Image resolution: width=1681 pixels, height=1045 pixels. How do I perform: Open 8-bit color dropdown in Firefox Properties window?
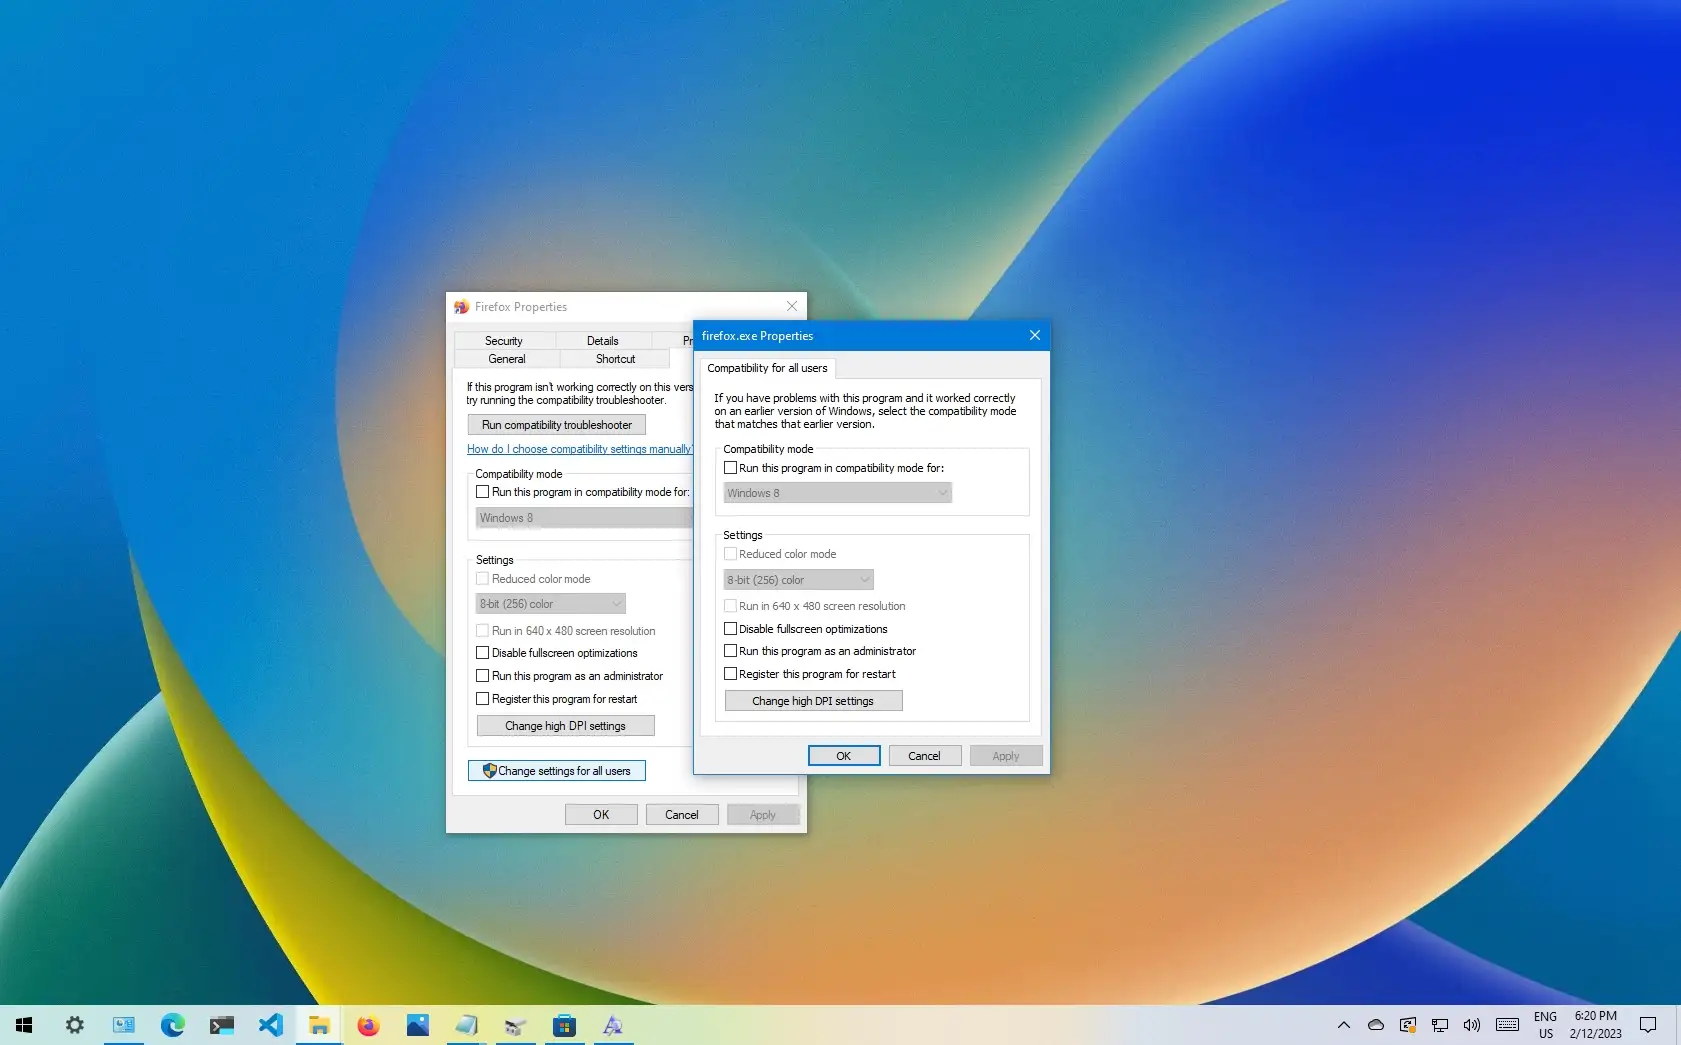tap(551, 604)
